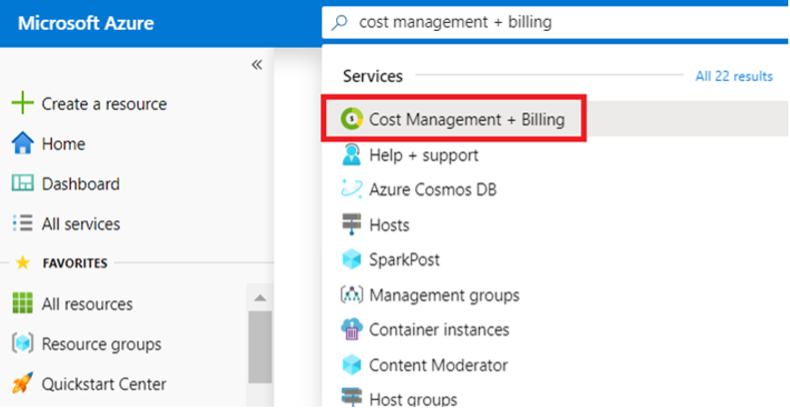Click the SparkPost cube icon

(x=352, y=260)
